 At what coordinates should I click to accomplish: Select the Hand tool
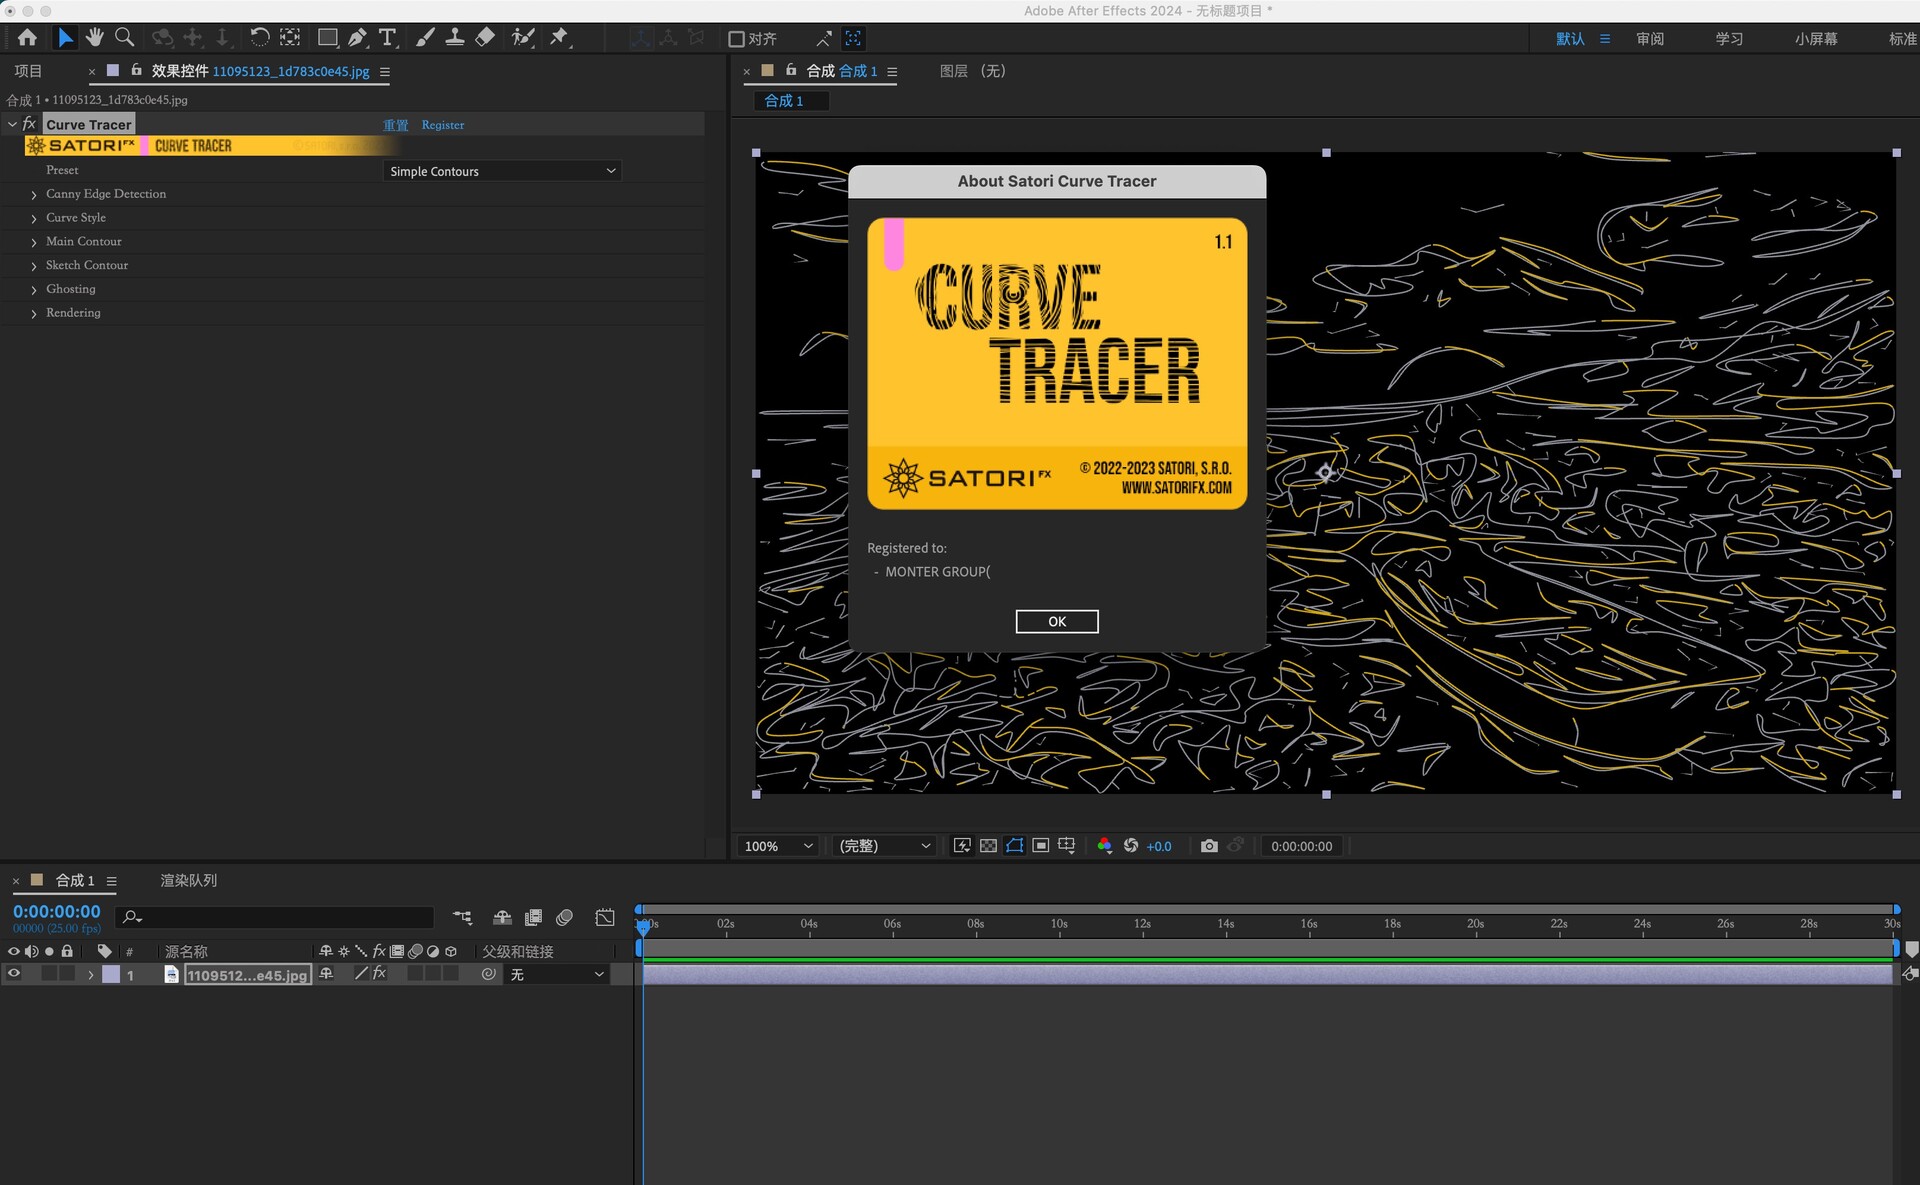click(x=95, y=38)
